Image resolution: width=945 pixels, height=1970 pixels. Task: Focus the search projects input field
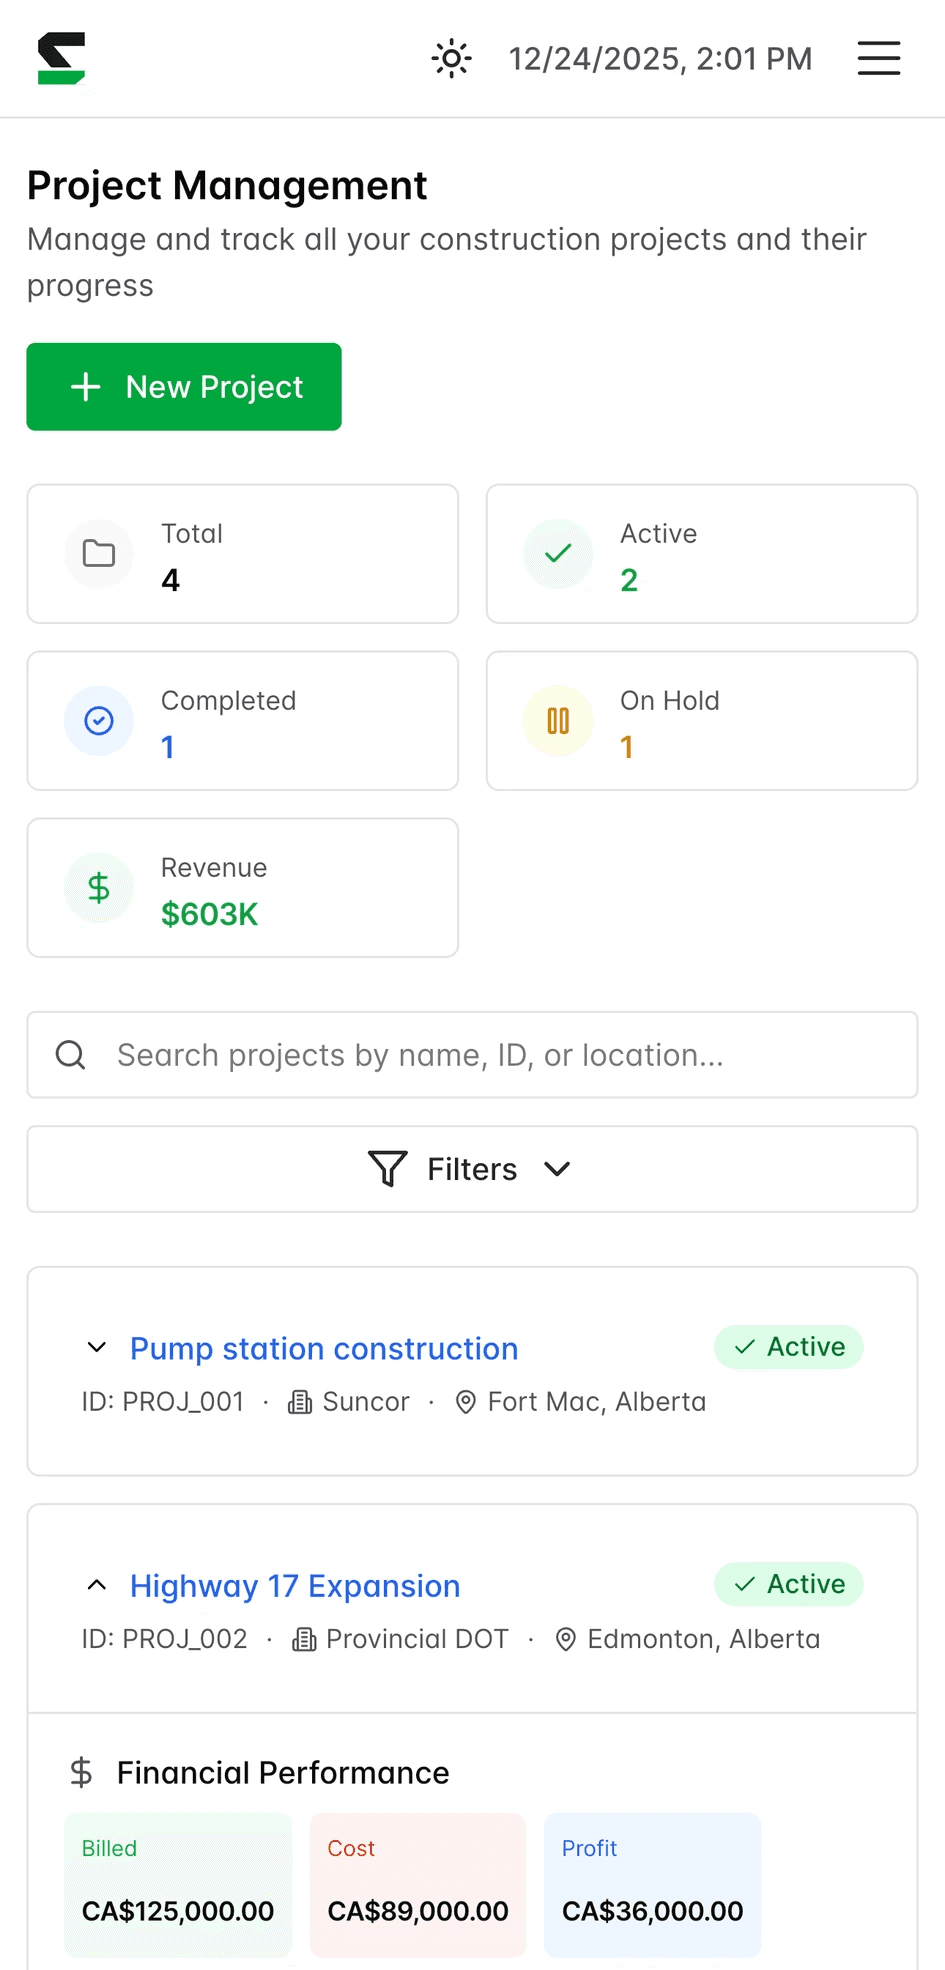point(472,1055)
